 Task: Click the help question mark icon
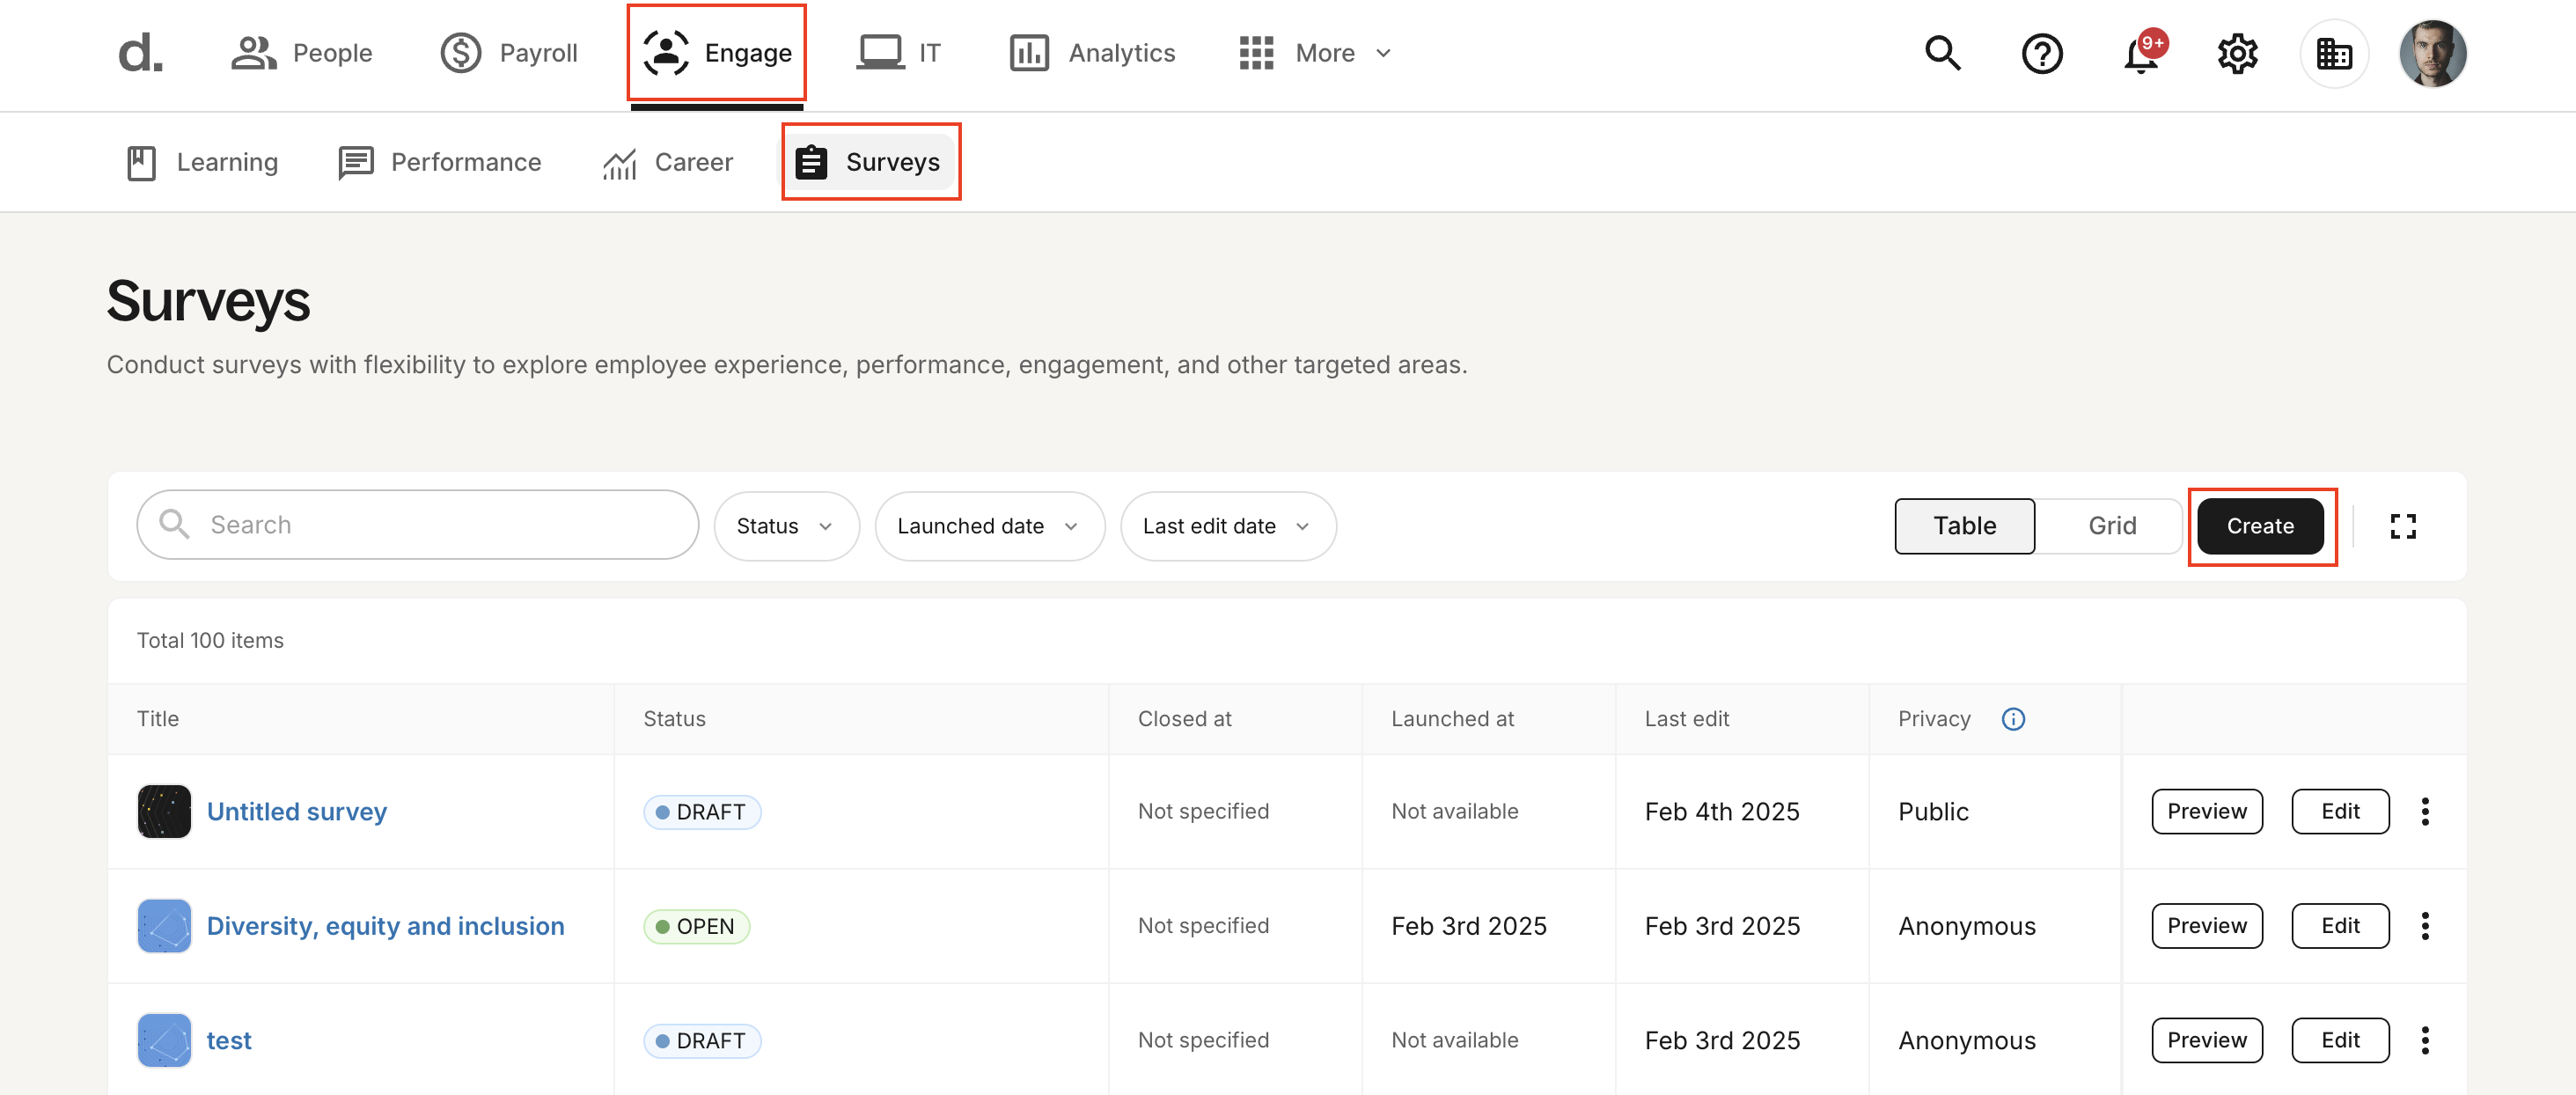pyautogui.click(x=2041, y=53)
